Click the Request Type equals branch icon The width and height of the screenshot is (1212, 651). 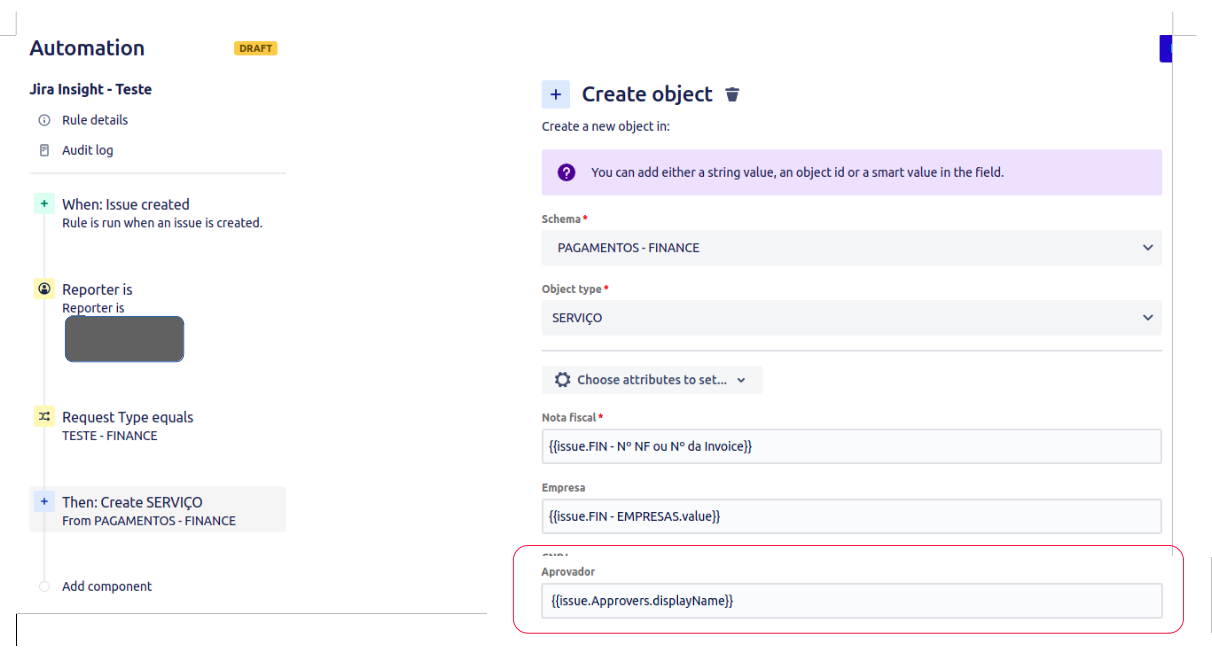click(44, 416)
